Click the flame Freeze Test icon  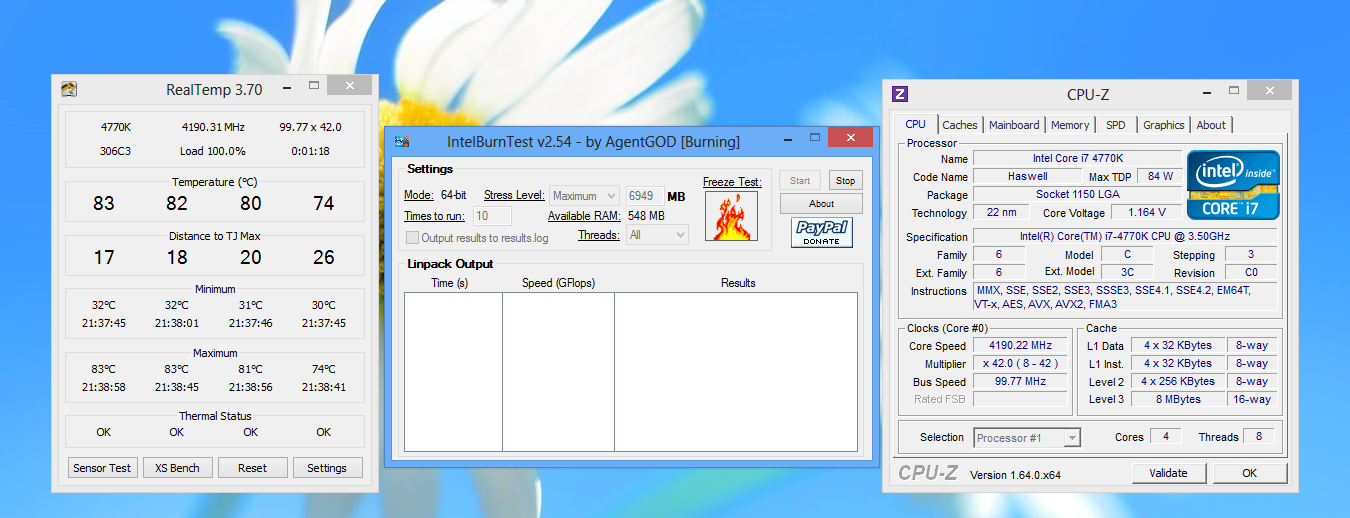tap(731, 217)
